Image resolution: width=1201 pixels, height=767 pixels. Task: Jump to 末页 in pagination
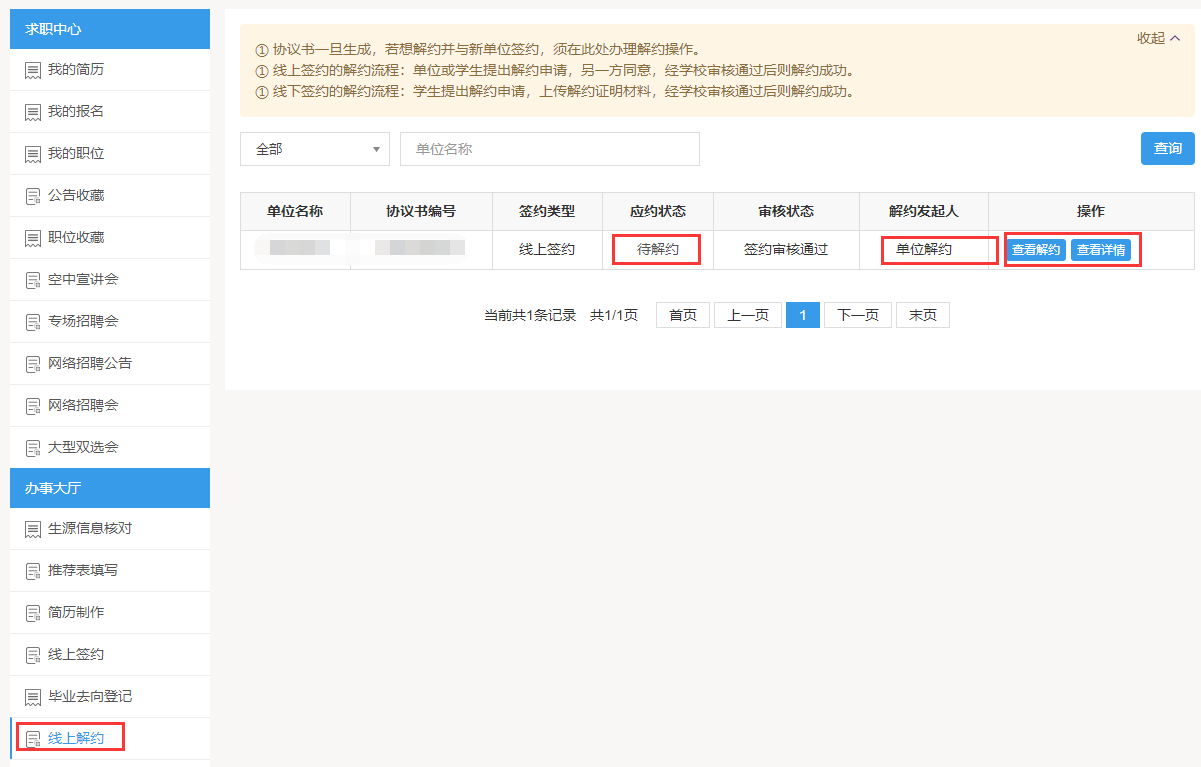point(922,315)
